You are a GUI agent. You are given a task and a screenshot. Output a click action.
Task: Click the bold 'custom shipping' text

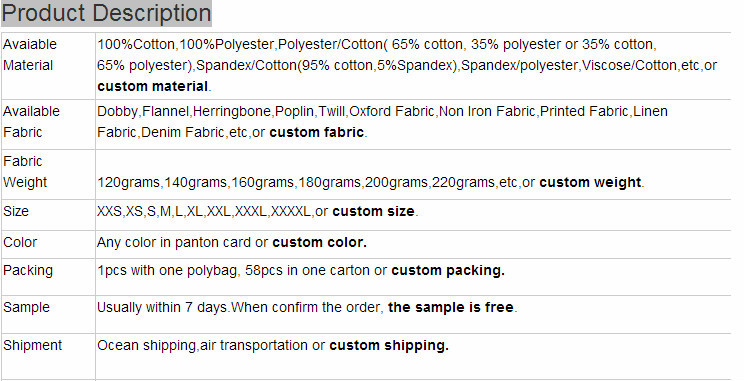(x=389, y=345)
